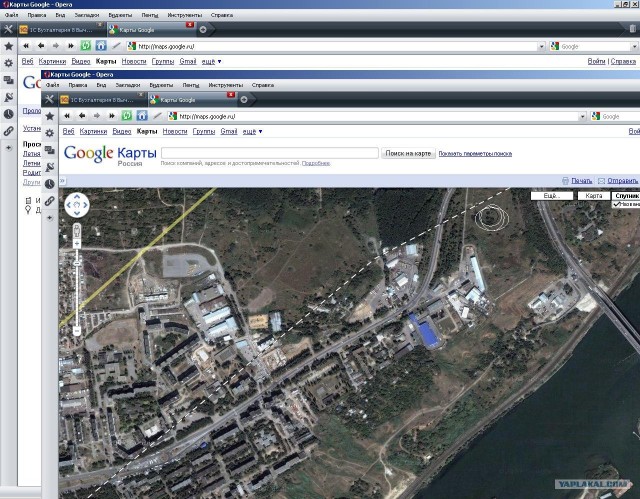Close the Карты Google tab in the front window
Viewport: 640px width, 499px height.
click(x=231, y=95)
